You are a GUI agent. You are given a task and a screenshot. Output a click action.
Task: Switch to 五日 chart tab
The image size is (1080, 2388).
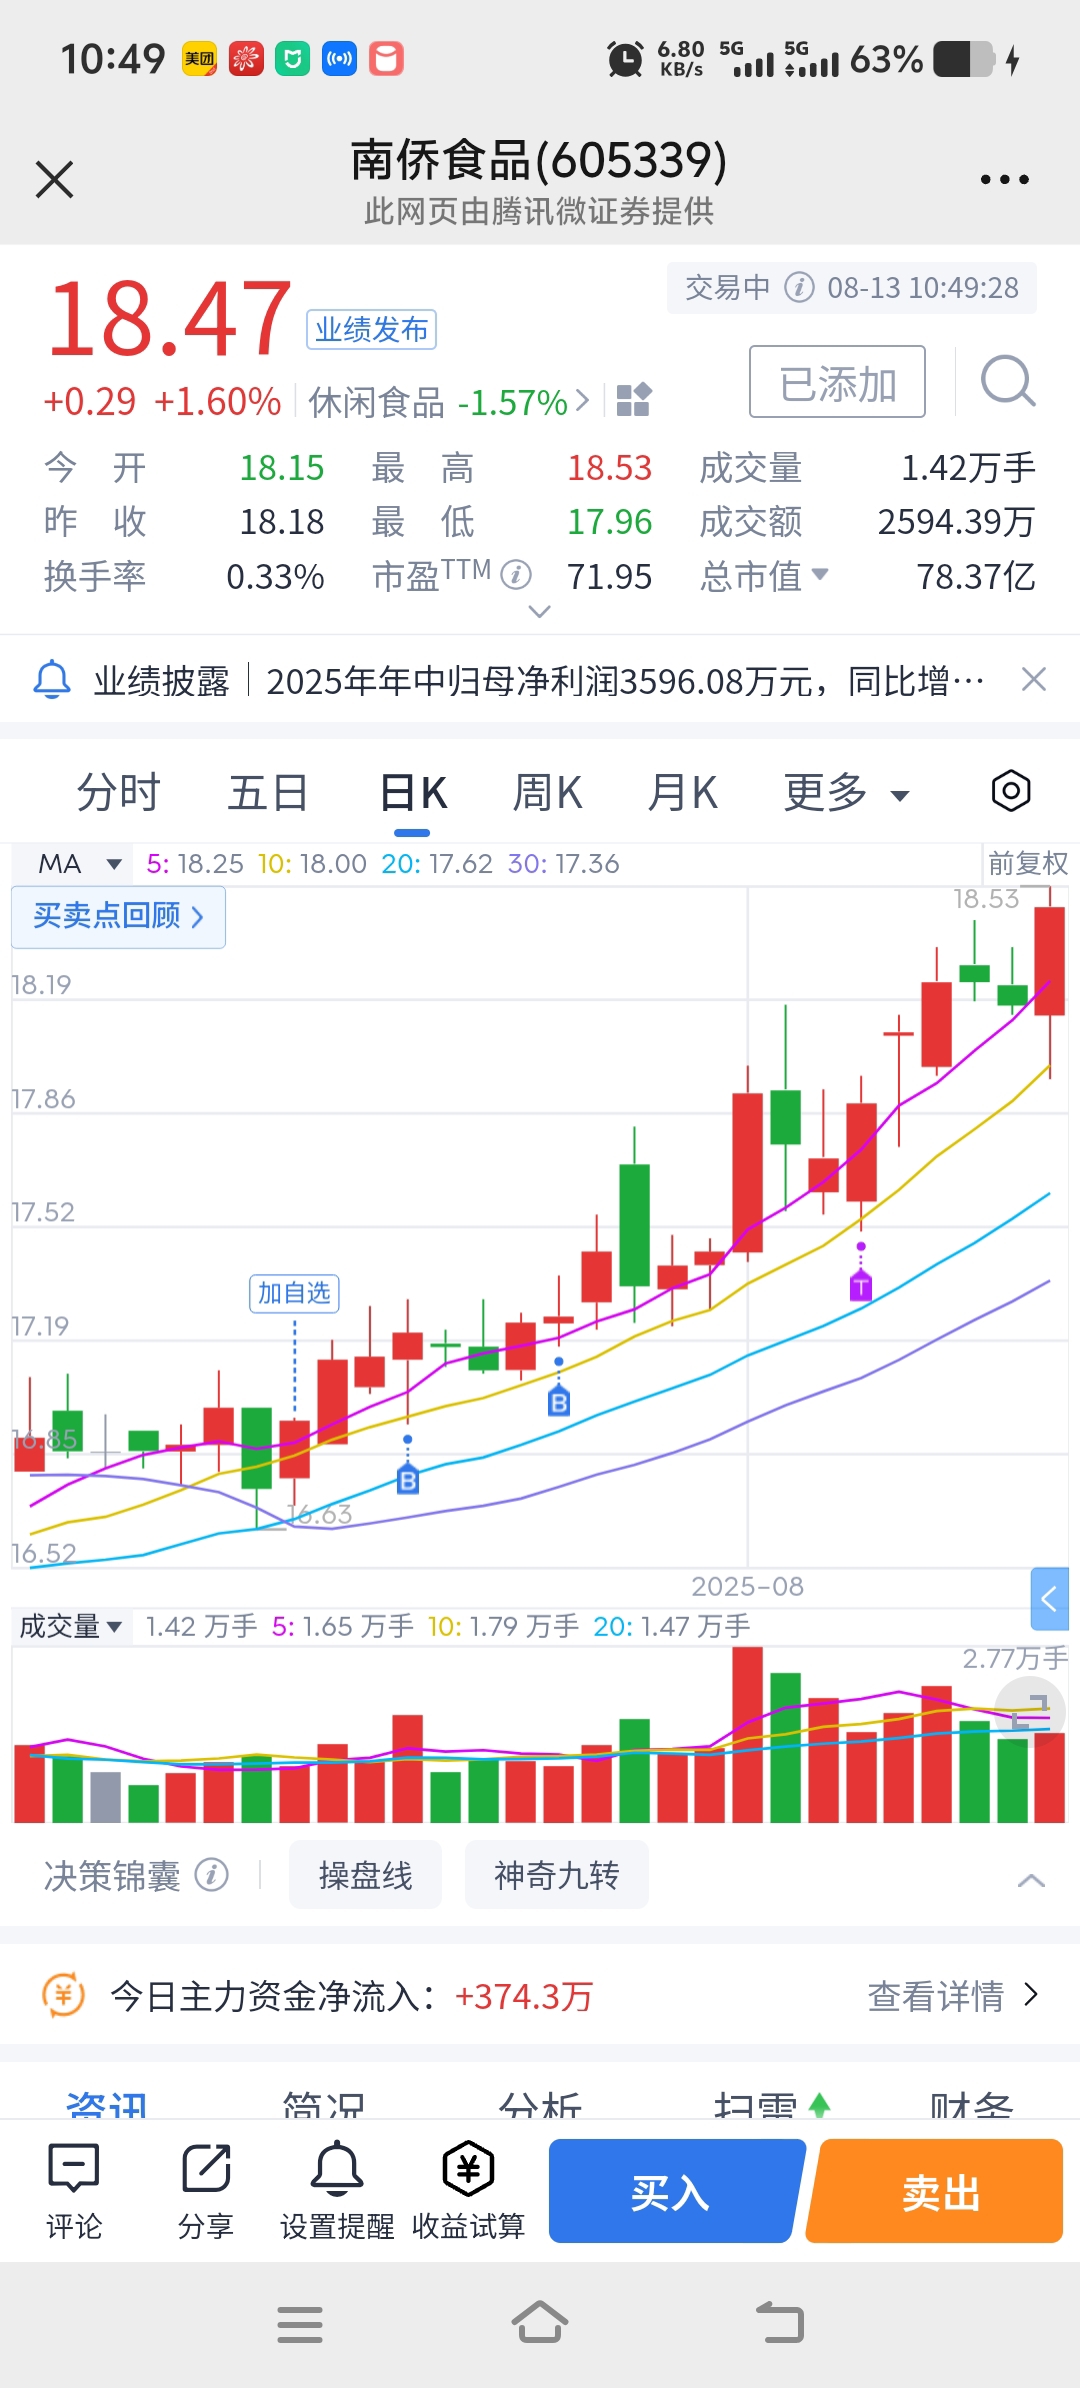click(268, 793)
